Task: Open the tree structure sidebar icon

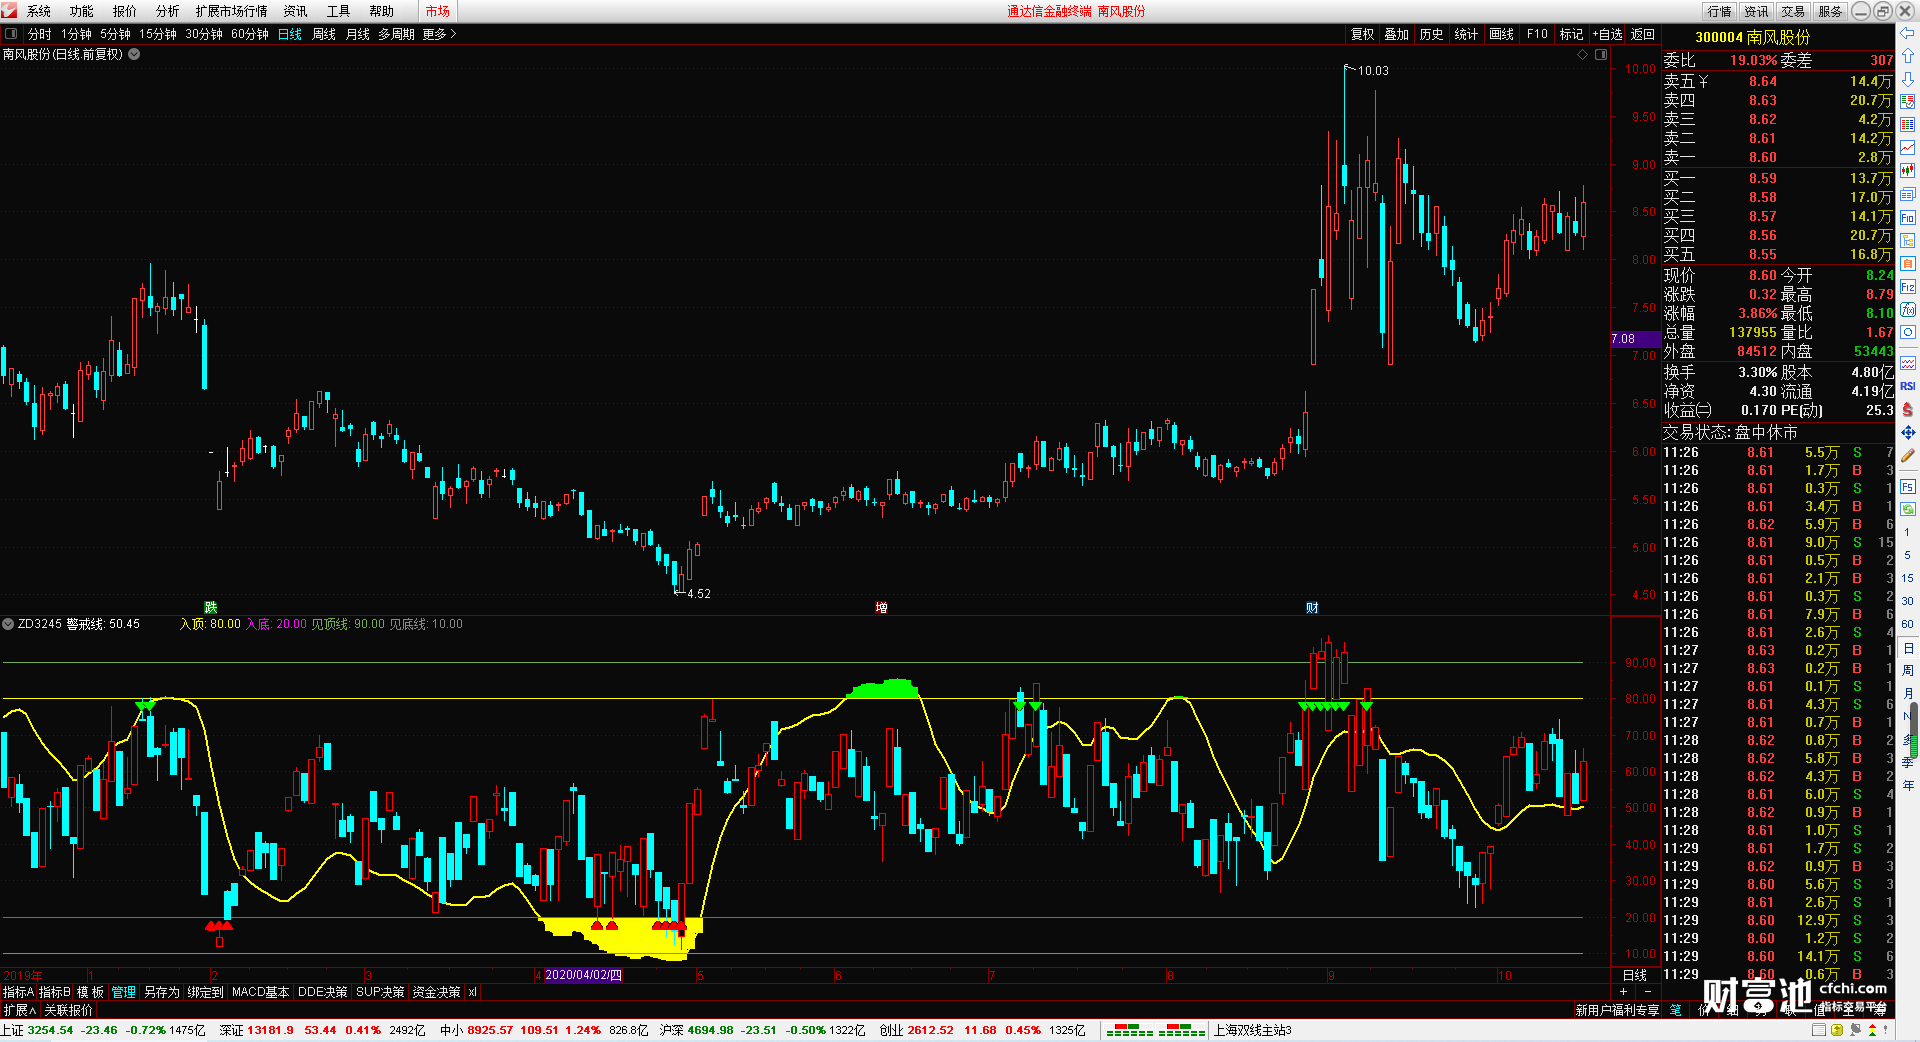Action: [x=1908, y=241]
